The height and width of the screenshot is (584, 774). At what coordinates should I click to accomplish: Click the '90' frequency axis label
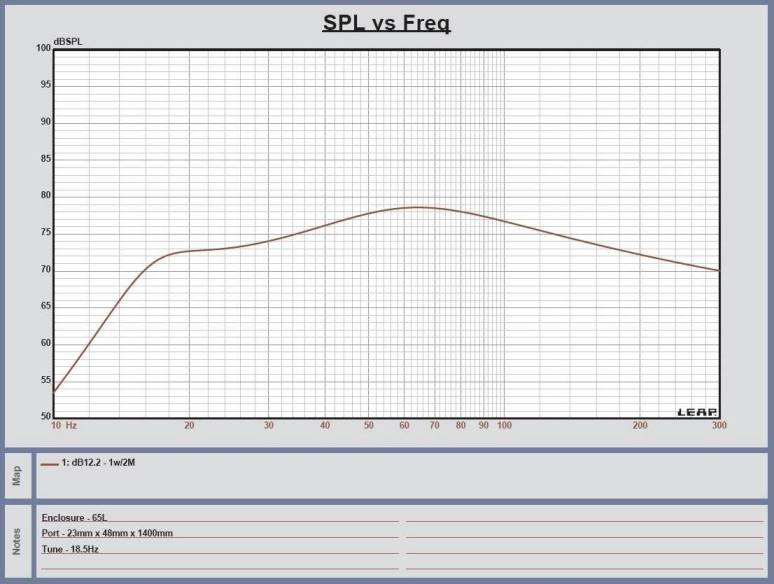[484, 425]
